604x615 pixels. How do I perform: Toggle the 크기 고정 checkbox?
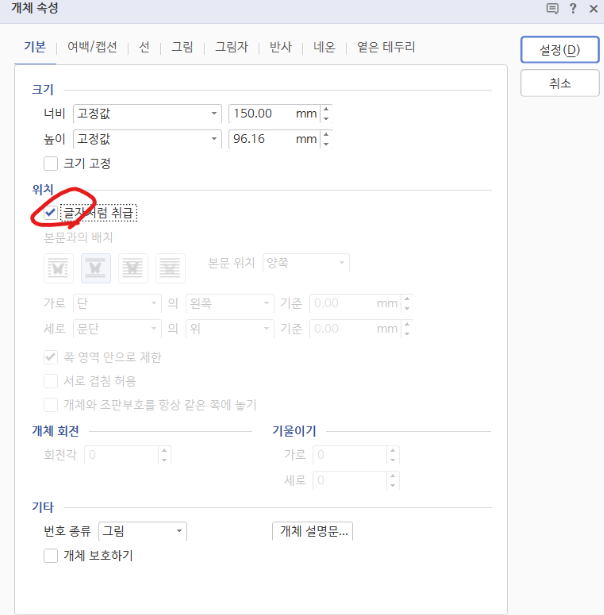click(51, 164)
